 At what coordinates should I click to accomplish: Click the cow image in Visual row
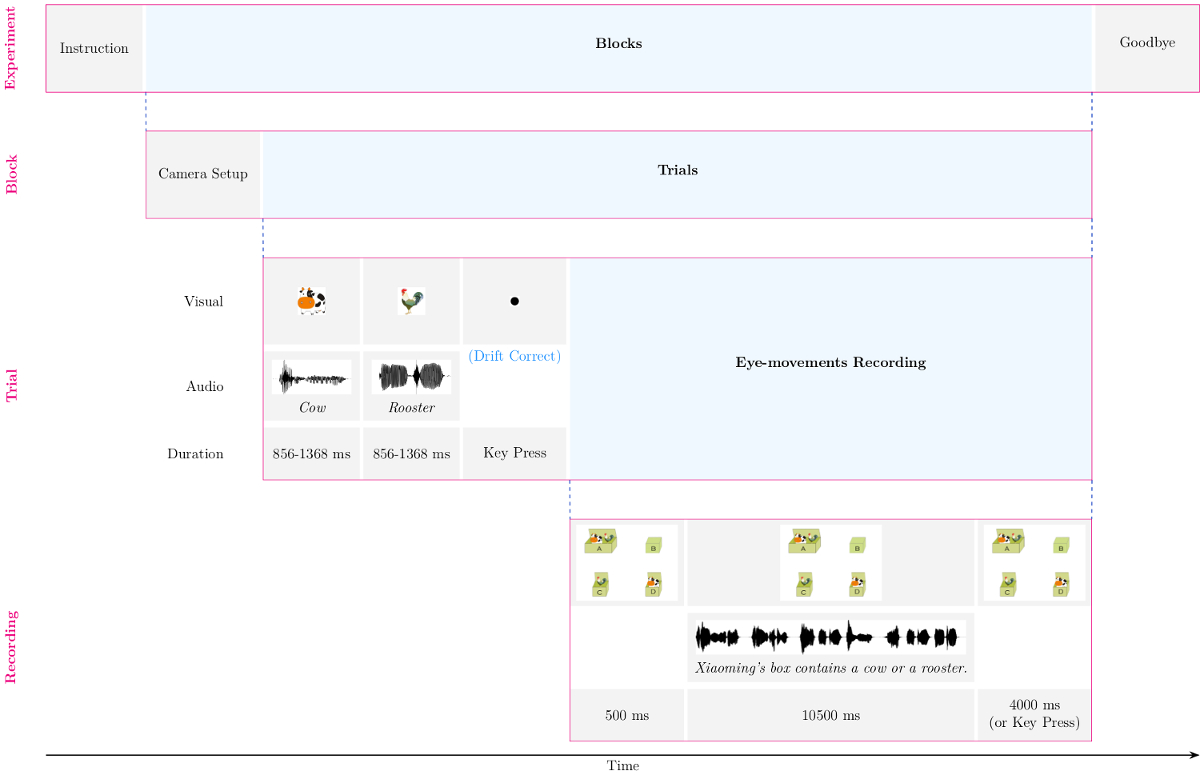(x=312, y=301)
